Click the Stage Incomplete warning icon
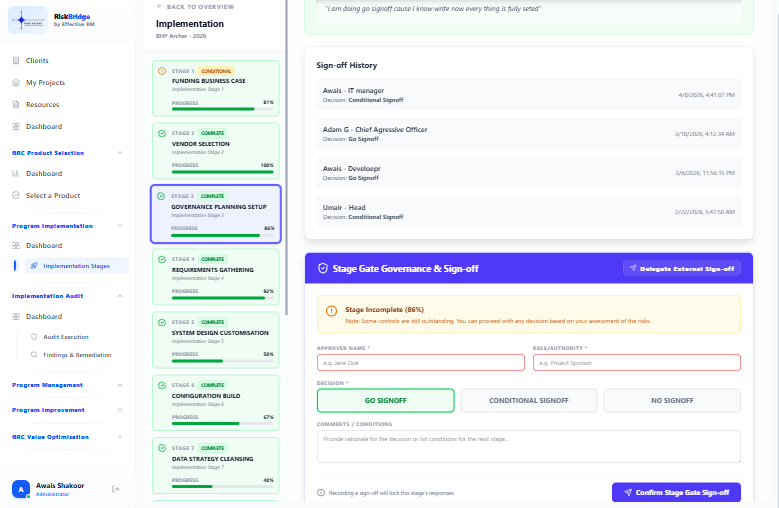 331,311
